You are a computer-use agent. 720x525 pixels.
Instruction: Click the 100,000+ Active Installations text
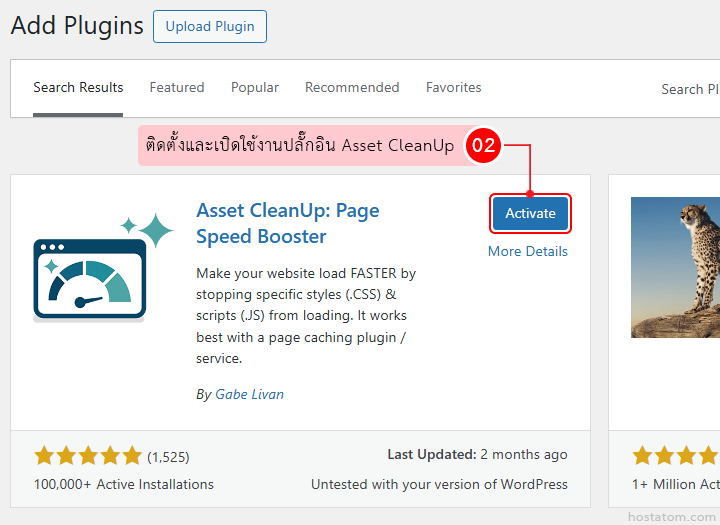pyautogui.click(x=124, y=484)
